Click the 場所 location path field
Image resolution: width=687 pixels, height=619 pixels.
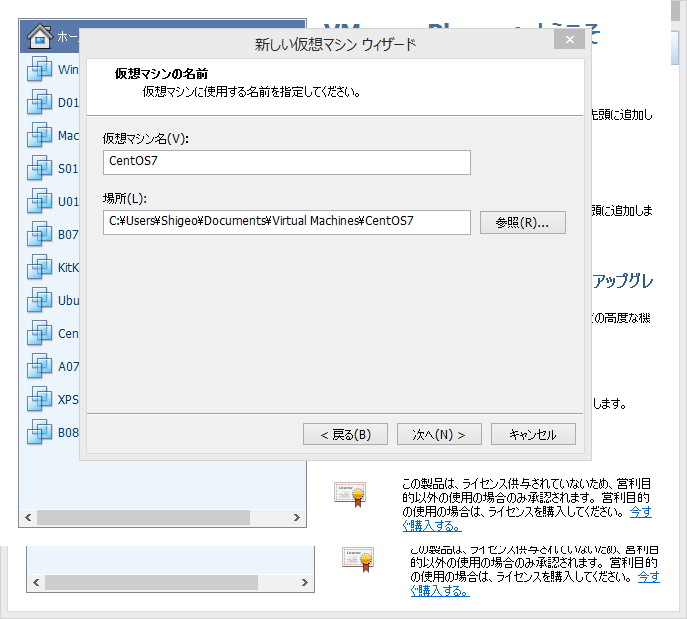287,222
